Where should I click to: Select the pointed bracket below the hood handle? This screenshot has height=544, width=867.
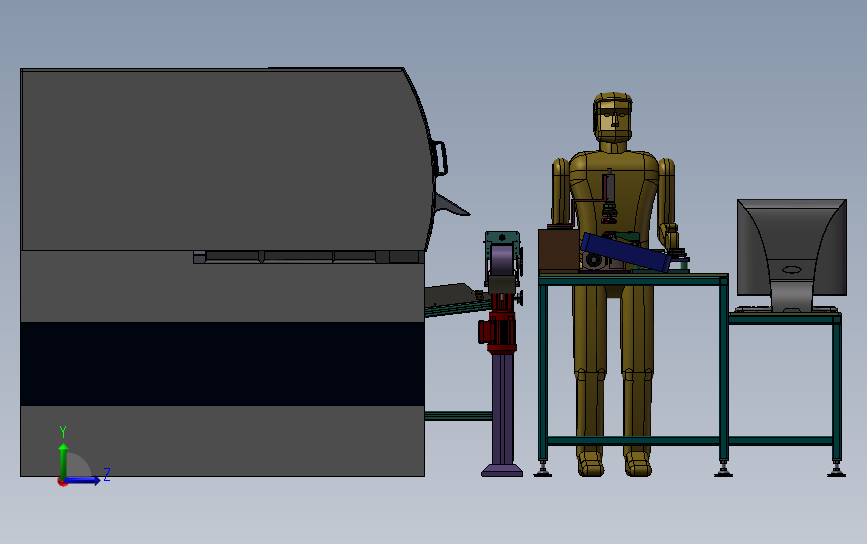451,205
